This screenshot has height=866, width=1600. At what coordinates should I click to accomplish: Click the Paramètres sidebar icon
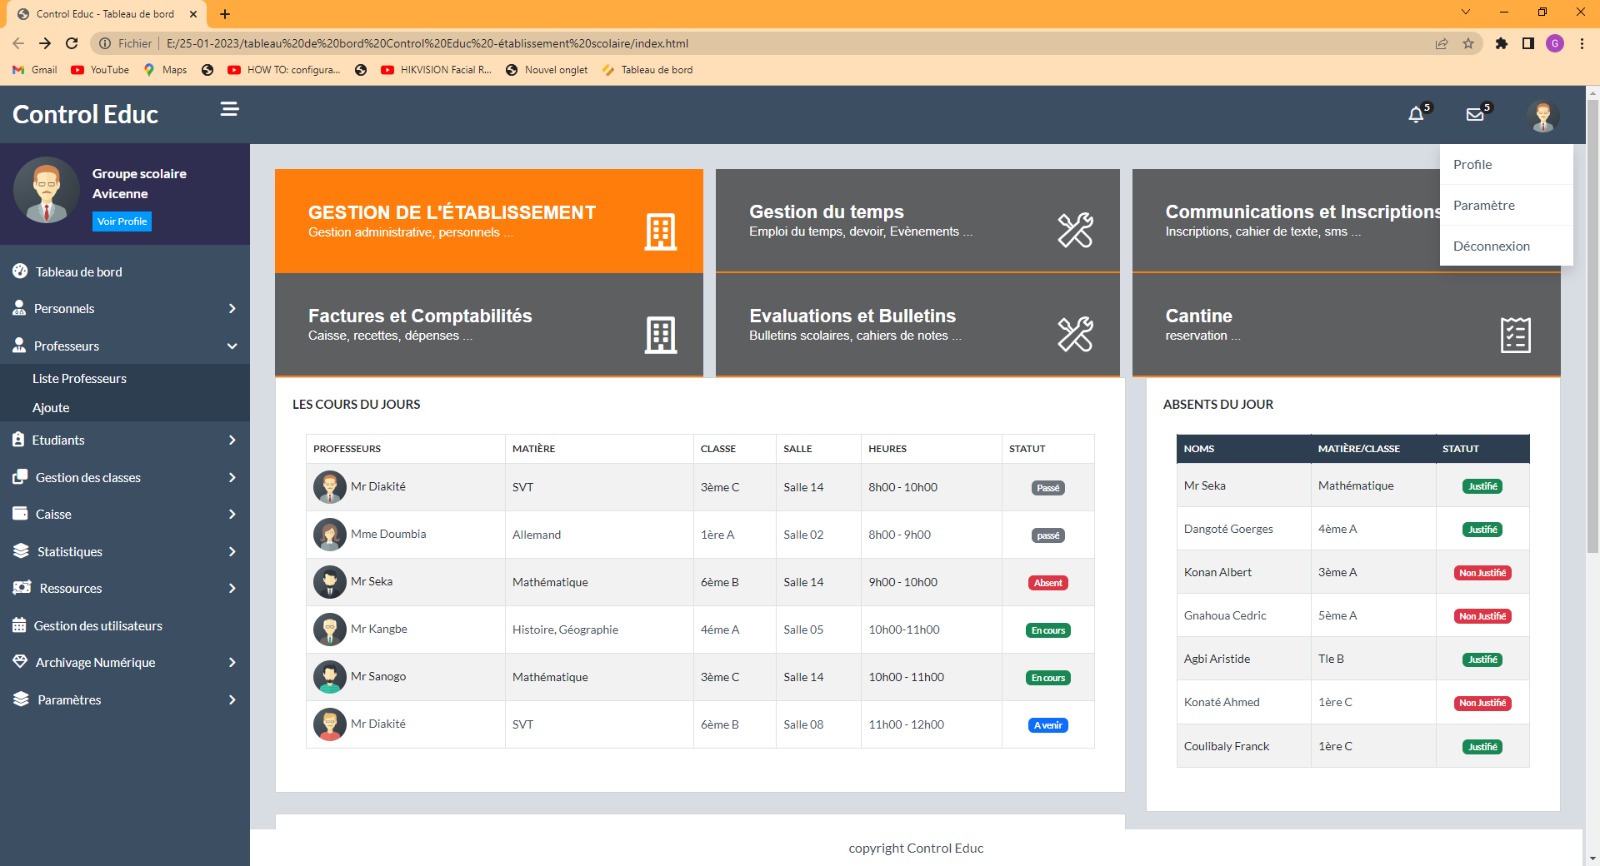[21, 699]
